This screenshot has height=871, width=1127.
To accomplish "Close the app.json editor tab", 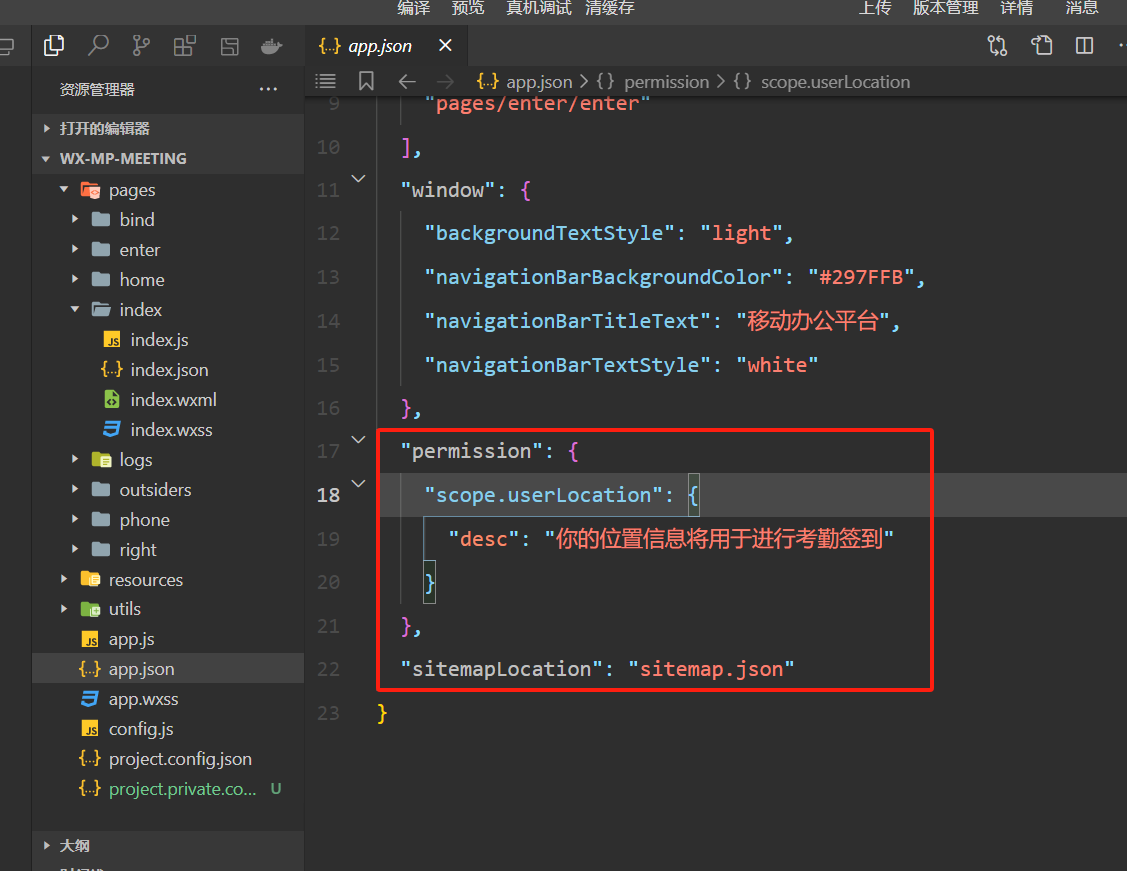I will click(x=445, y=46).
